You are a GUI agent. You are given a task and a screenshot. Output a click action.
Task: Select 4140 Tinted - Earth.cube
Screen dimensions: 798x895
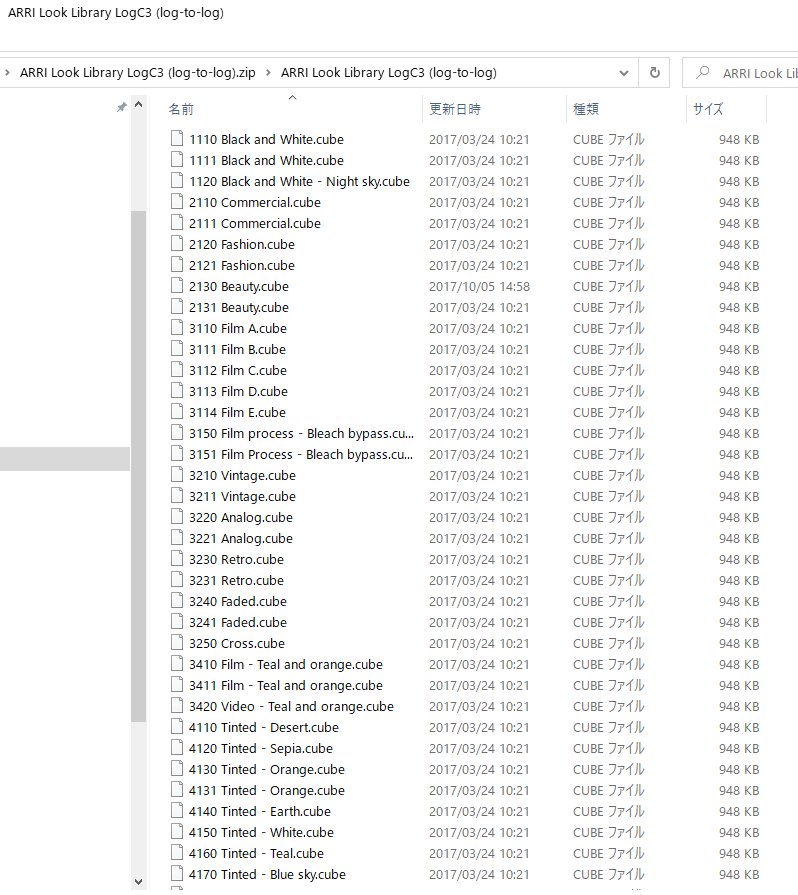(260, 812)
